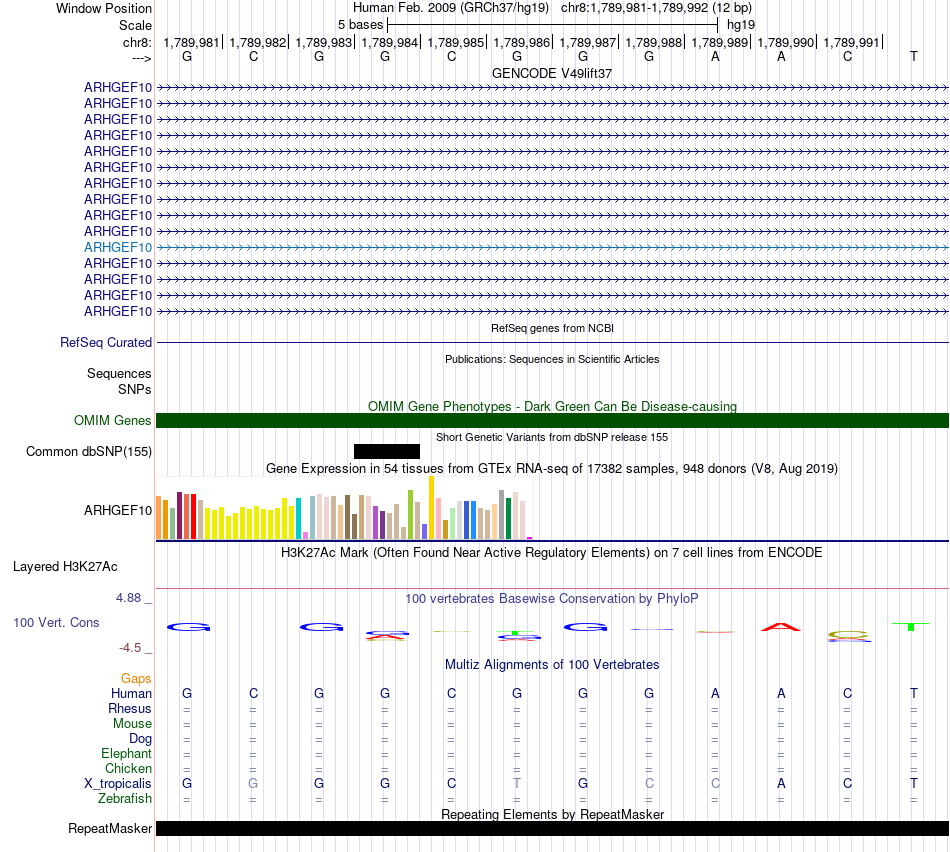Click 'Human Feb. 2009 (GRCh37/hg19)' header text
950x852 pixels.
[451, 8]
